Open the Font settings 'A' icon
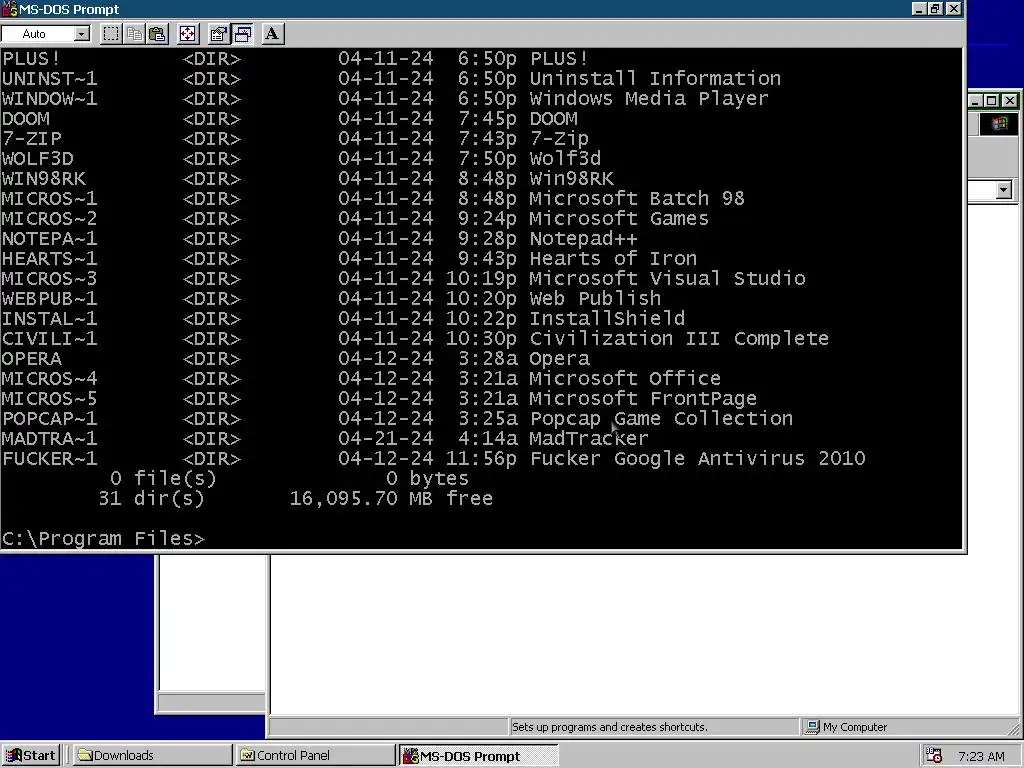Image resolution: width=1024 pixels, height=768 pixels. (272, 34)
